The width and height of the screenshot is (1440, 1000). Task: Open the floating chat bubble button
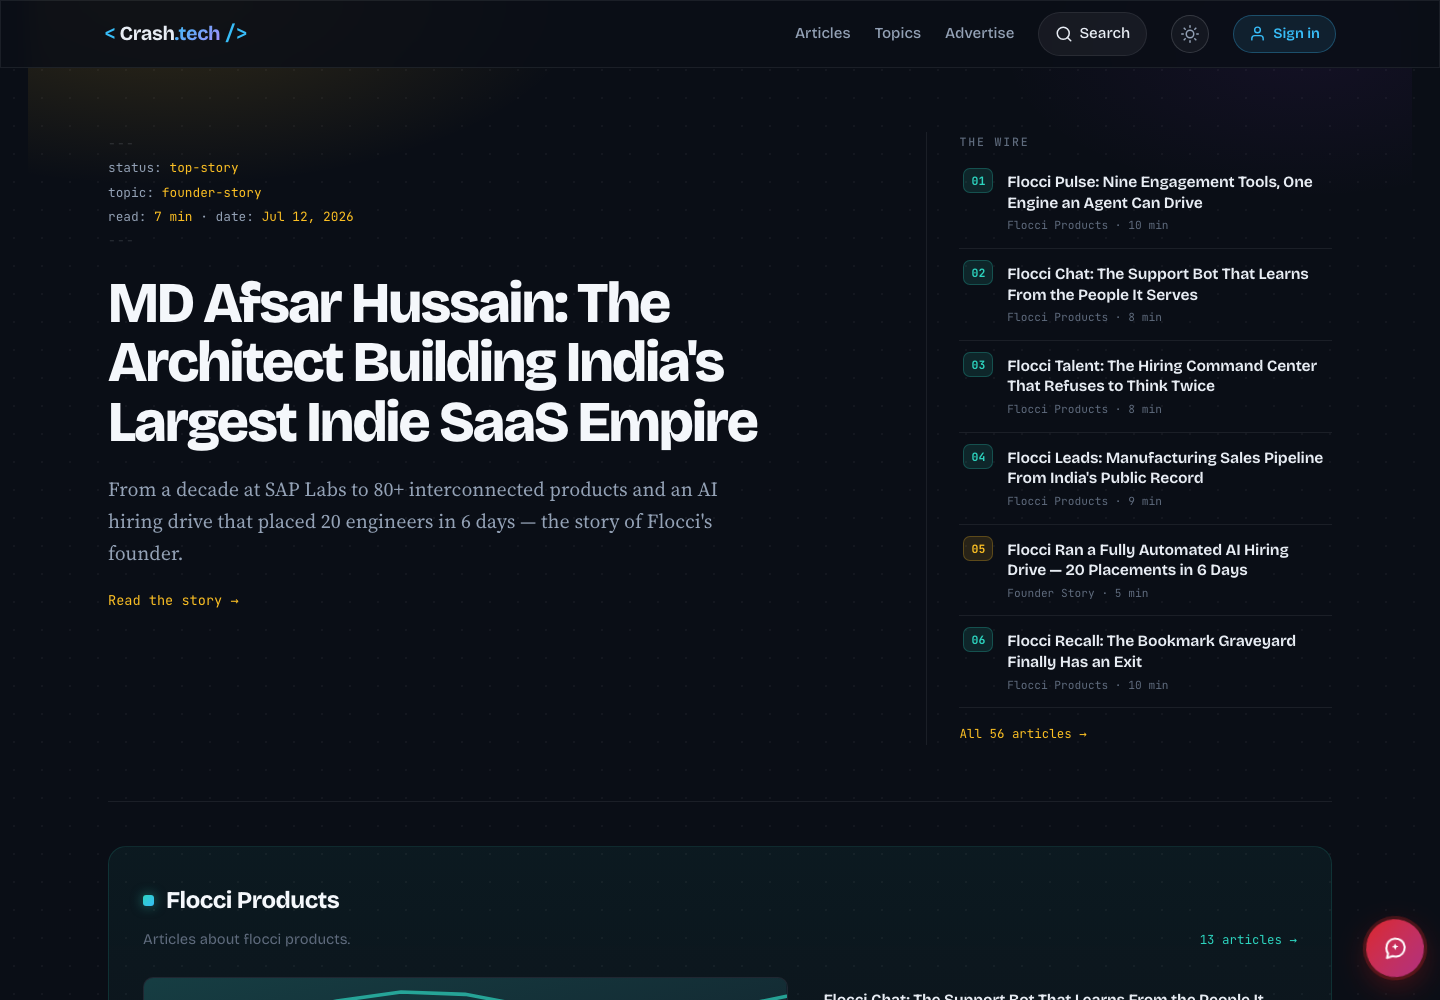click(1395, 948)
